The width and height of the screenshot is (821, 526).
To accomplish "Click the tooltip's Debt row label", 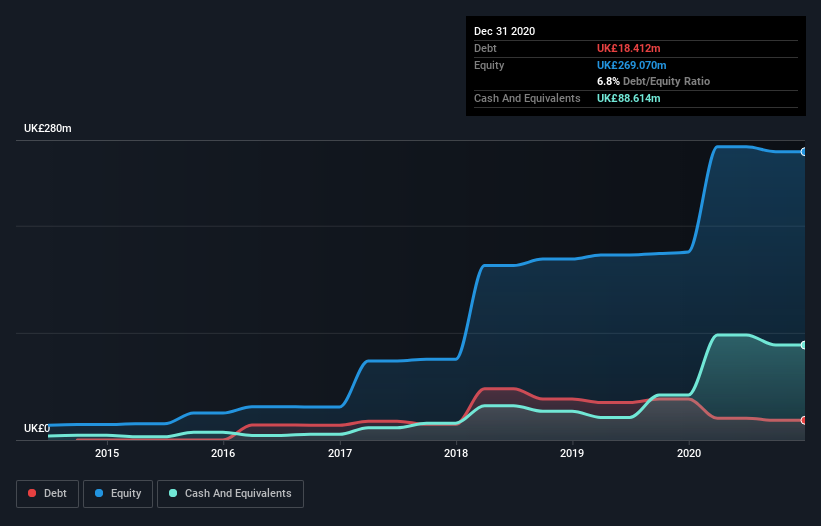I will pyautogui.click(x=485, y=48).
